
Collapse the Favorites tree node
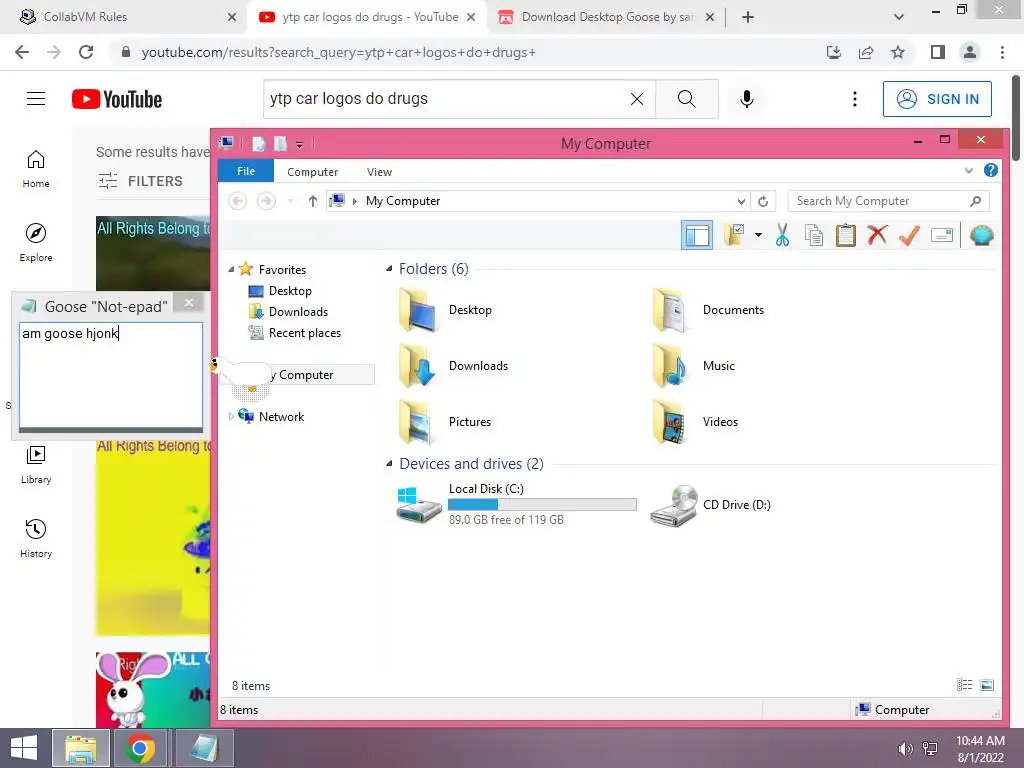[231, 269]
